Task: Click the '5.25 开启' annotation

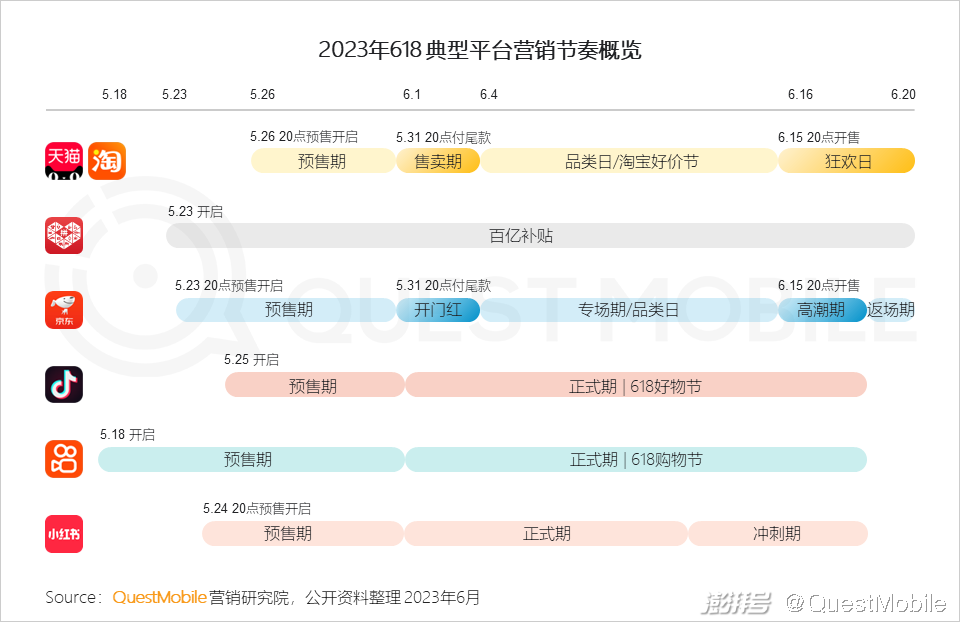Action: click(251, 359)
